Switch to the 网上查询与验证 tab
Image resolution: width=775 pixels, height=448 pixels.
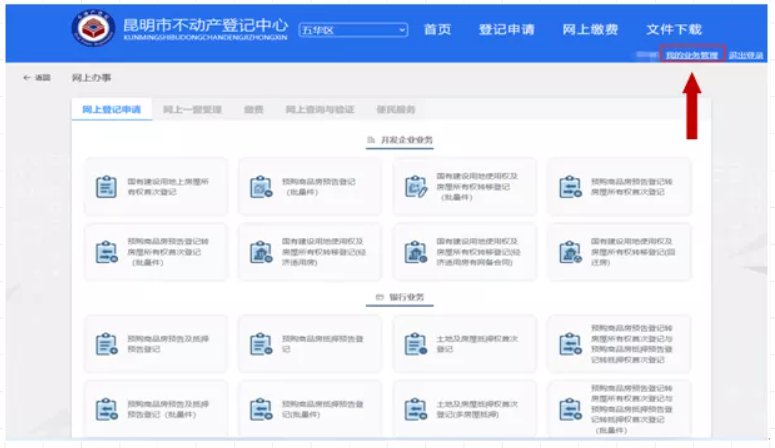click(x=319, y=109)
